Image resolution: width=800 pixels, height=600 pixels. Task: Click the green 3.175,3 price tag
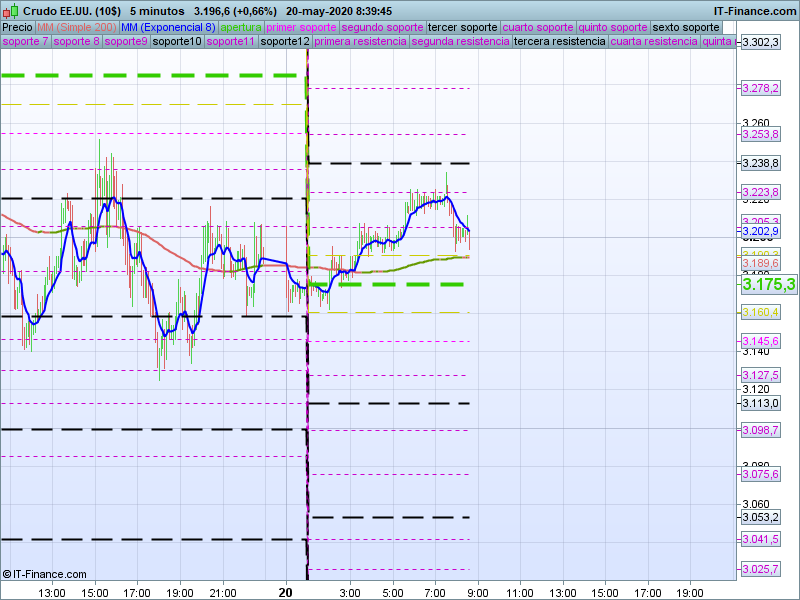click(x=768, y=285)
